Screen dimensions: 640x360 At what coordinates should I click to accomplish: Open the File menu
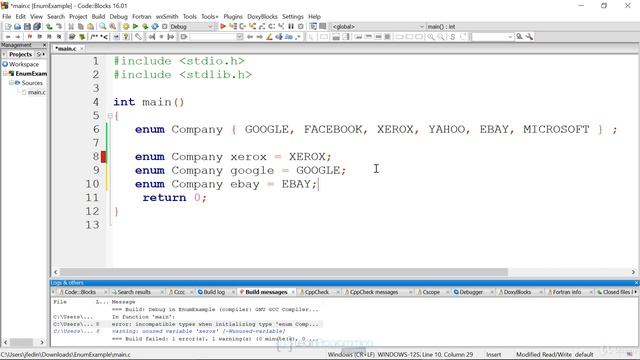coord(7,16)
